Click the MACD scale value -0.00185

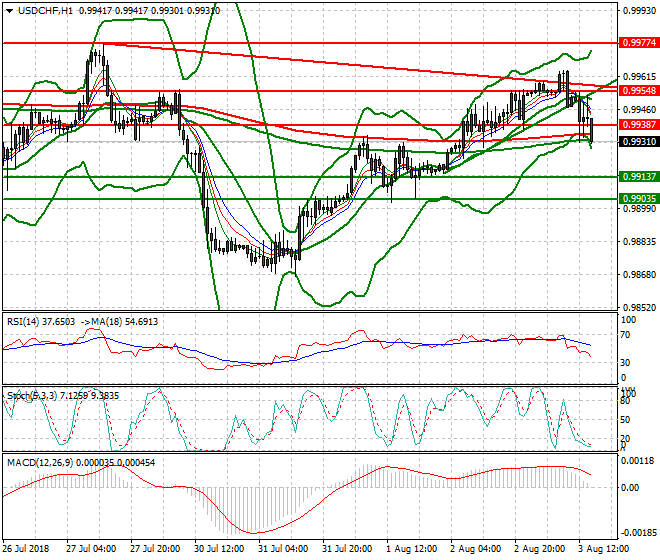point(637,533)
